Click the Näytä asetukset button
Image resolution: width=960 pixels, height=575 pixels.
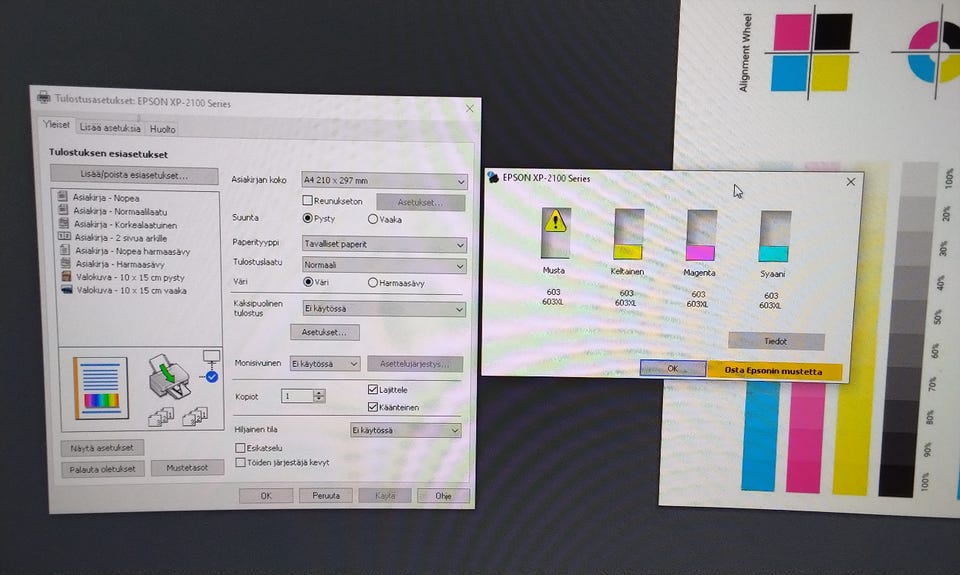[102, 448]
